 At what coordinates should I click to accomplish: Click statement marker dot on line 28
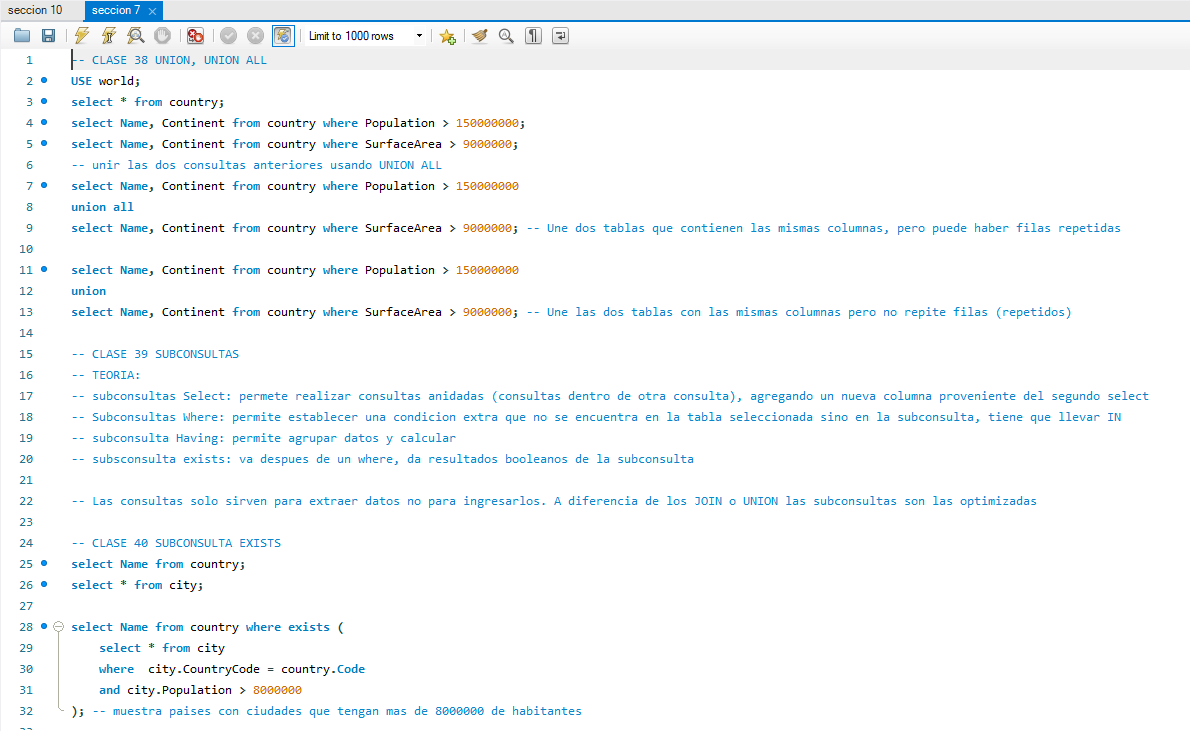pyautogui.click(x=44, y=626)
